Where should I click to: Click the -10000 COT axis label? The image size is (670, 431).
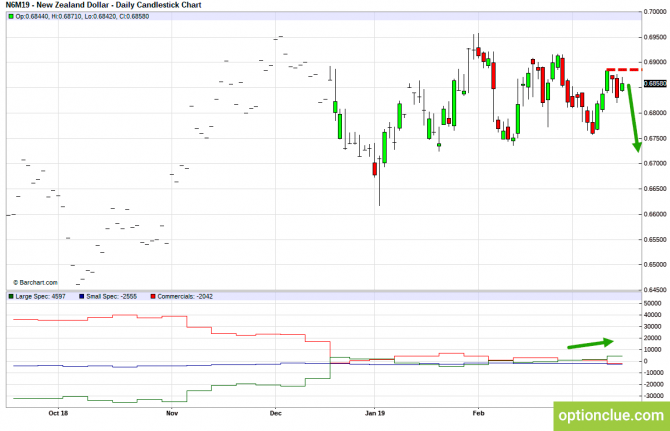coord(652,373)
